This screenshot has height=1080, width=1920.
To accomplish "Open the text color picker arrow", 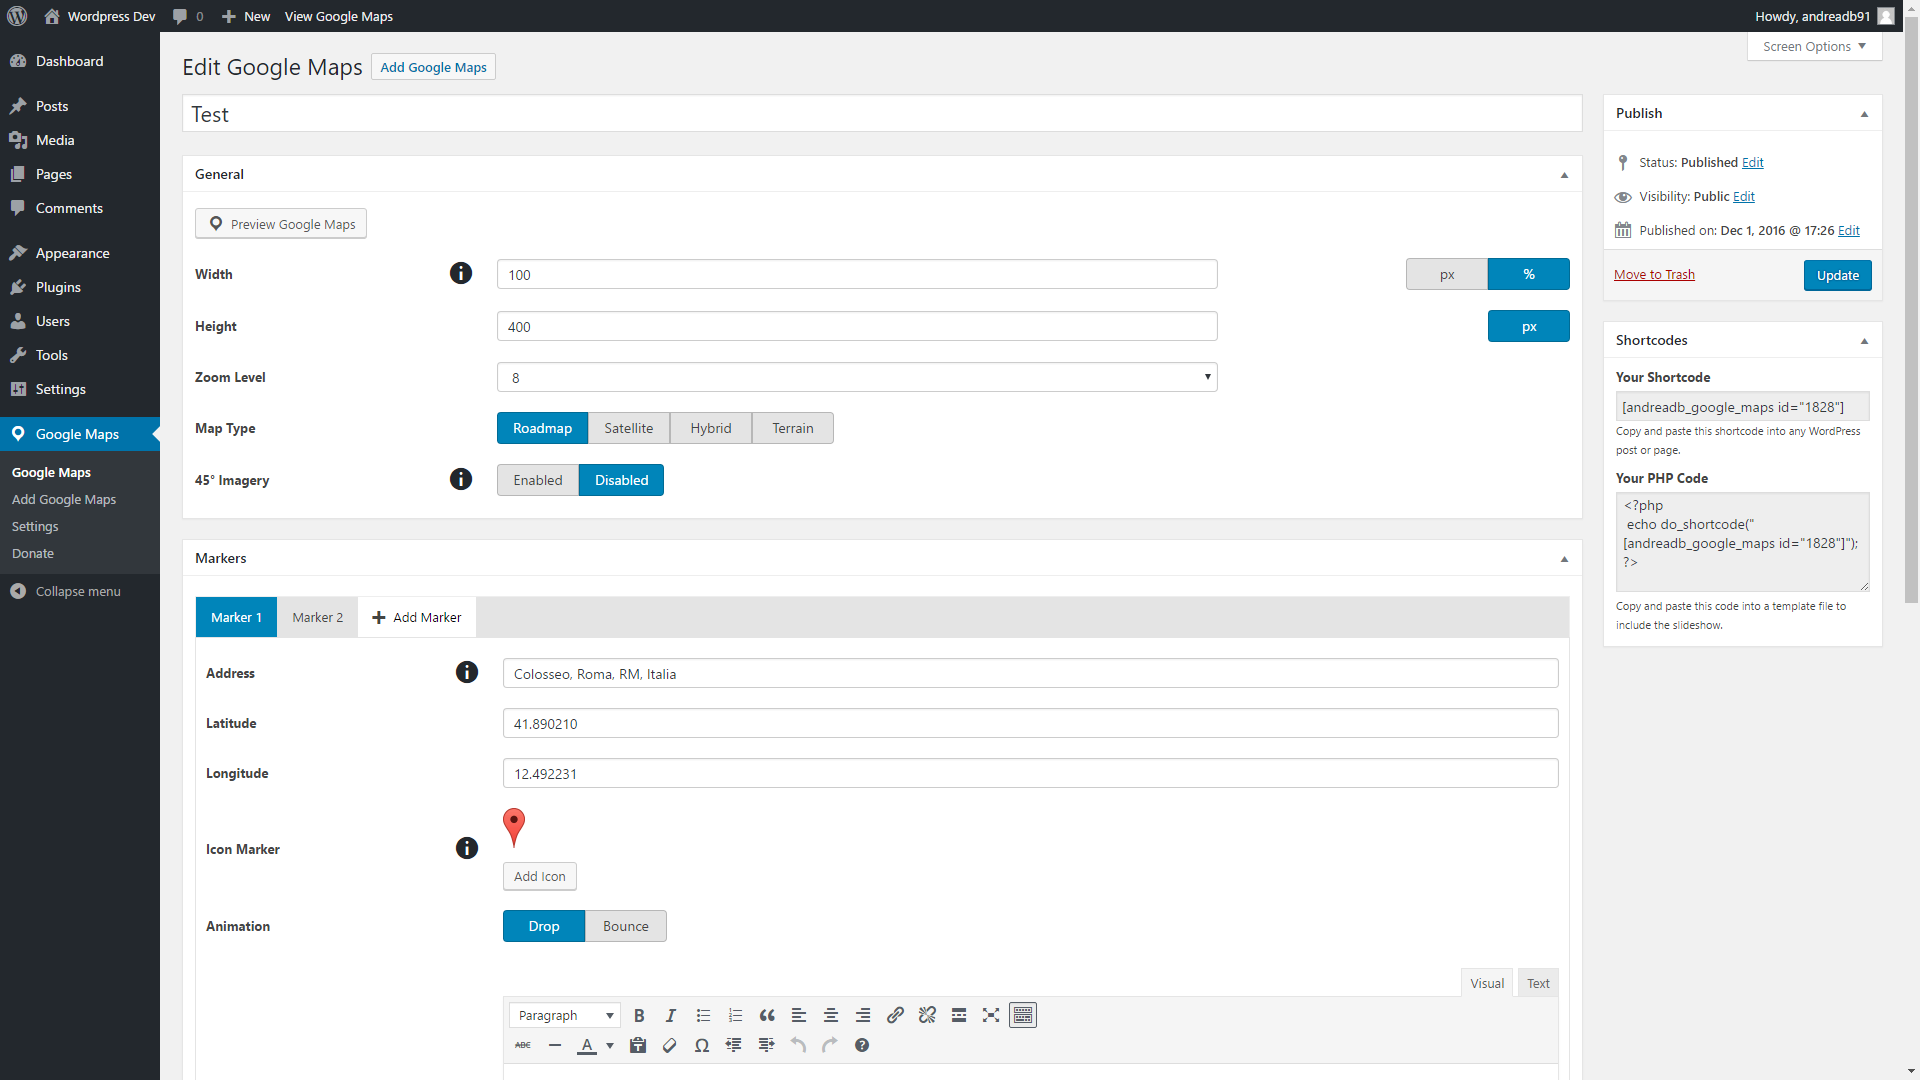I will (x=610, y=1046).
